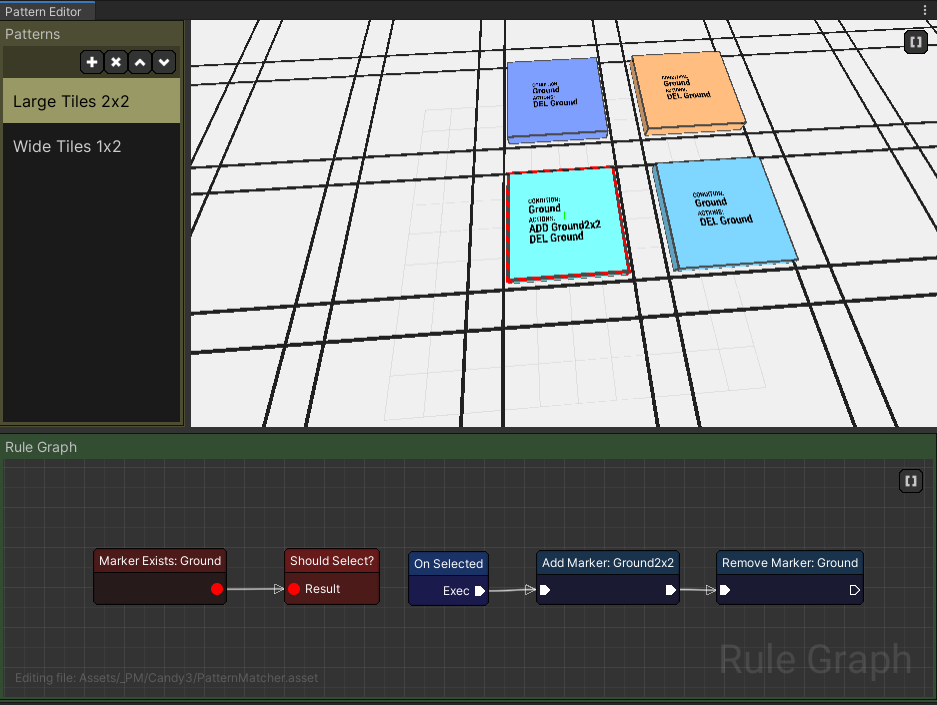
Task: Delete the selected pattern with the X icon
Action: tap(116, 62)
